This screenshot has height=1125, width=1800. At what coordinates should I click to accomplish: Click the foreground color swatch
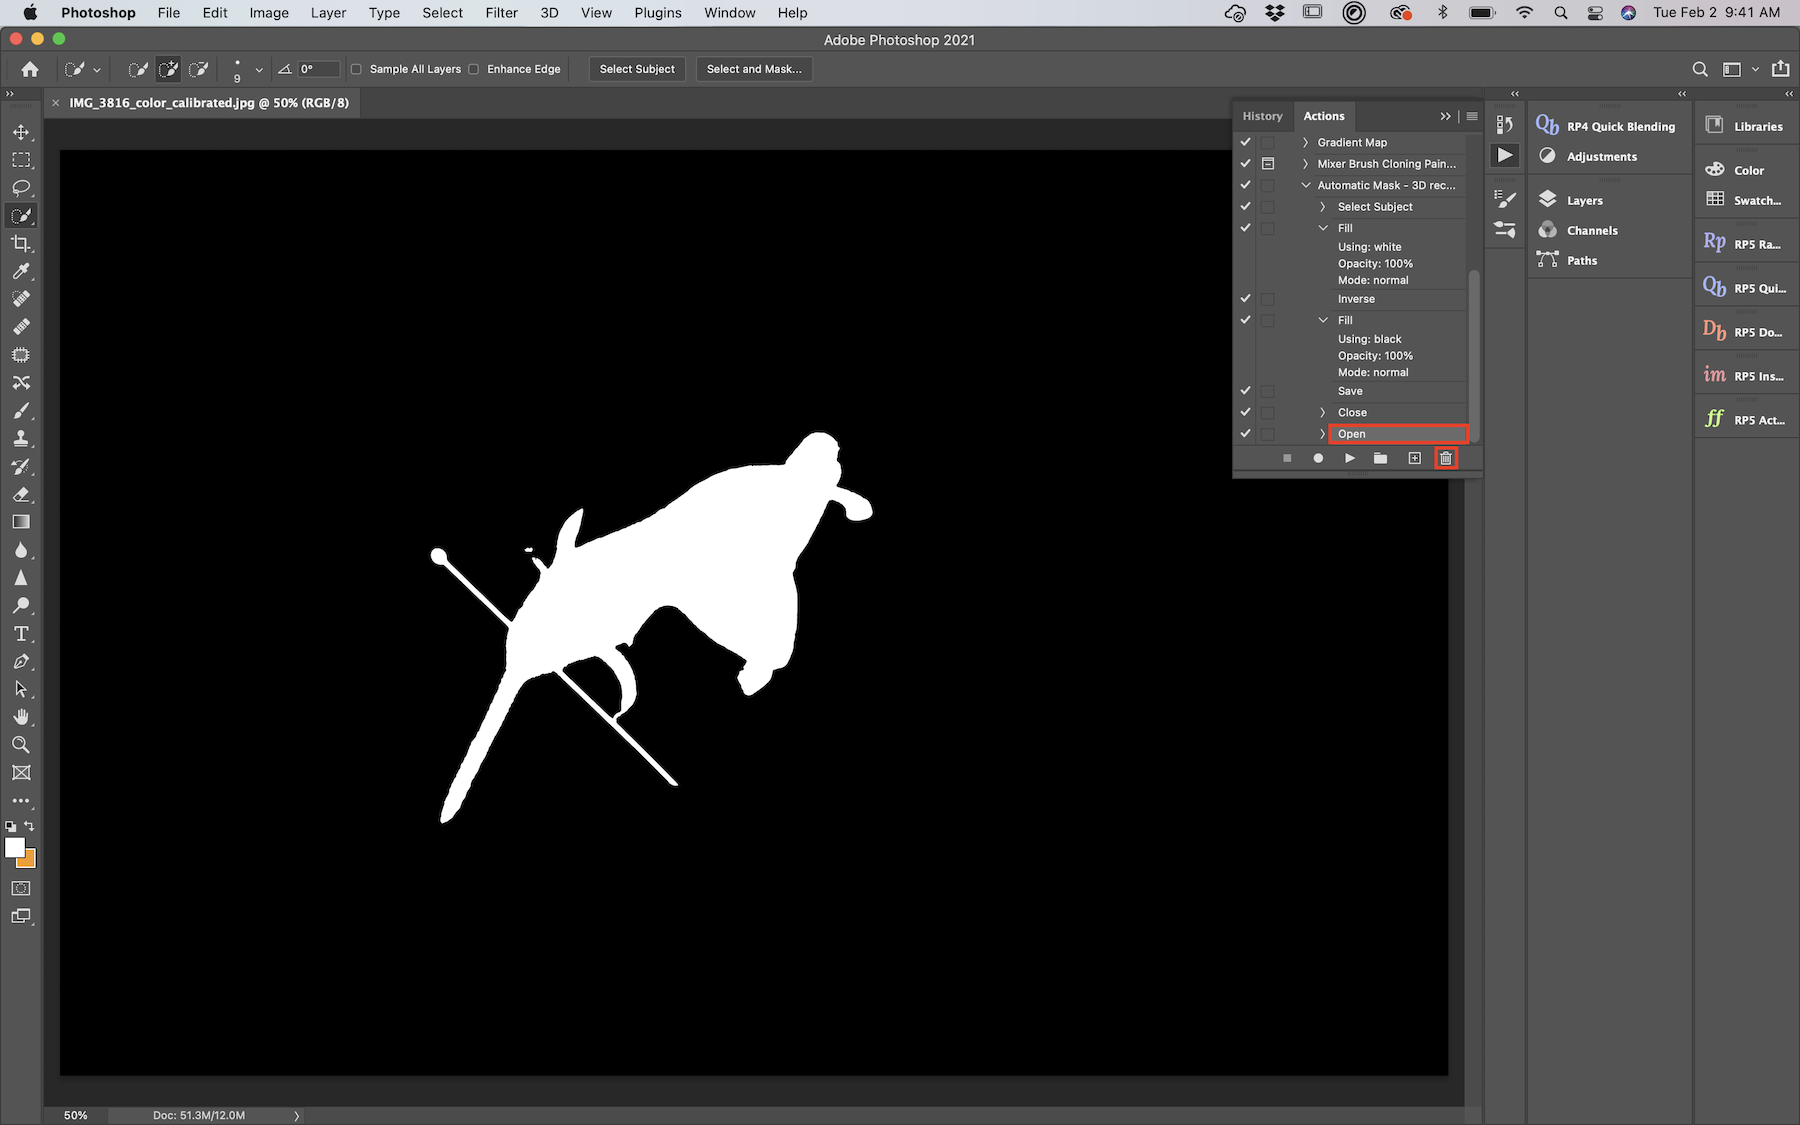pyautogui.click(x=14, y=847)
